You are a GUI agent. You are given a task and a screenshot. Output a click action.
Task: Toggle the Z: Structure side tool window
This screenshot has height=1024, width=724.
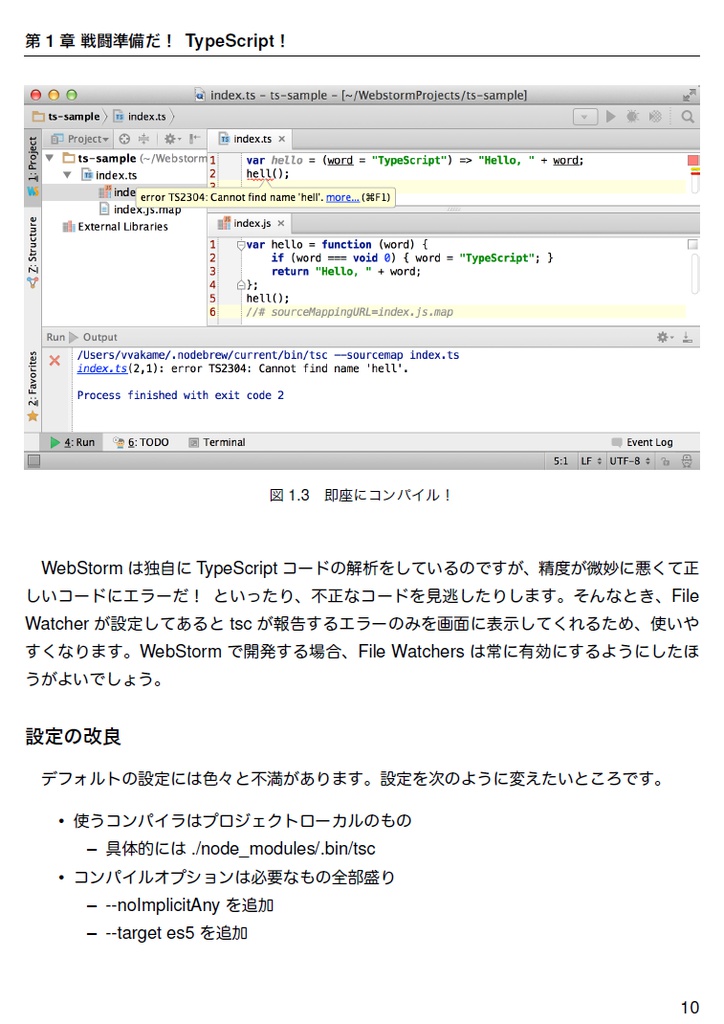pyautogui.click(x=32, y=251)
